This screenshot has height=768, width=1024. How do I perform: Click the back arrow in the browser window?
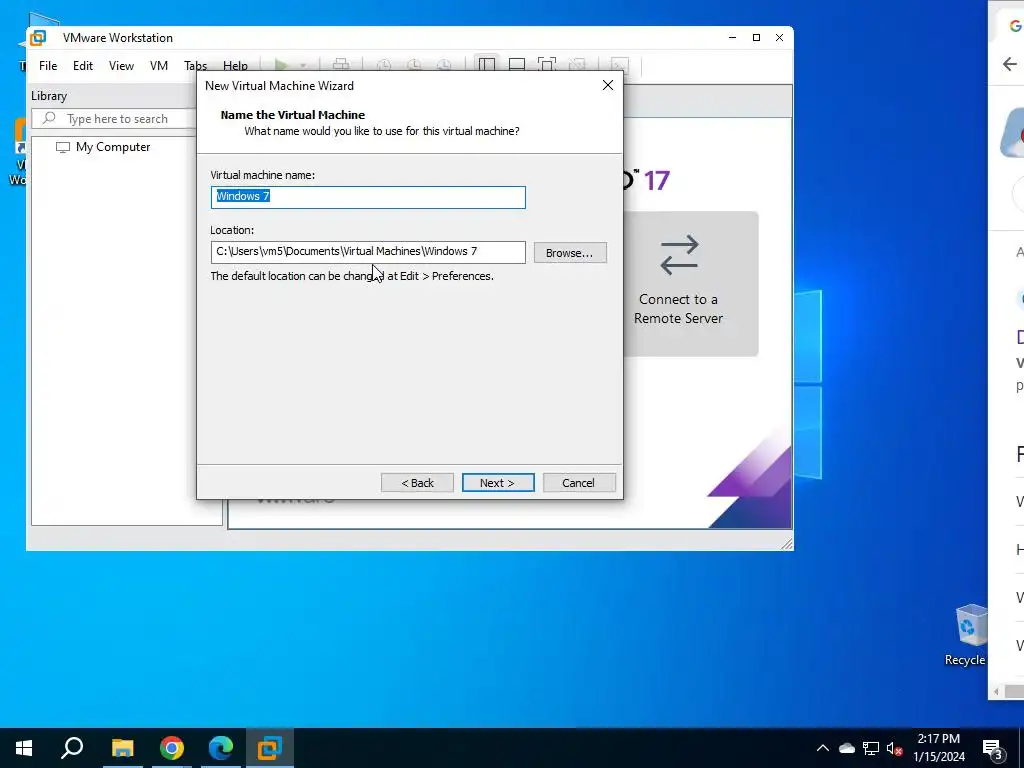[x=1010, y=63]
